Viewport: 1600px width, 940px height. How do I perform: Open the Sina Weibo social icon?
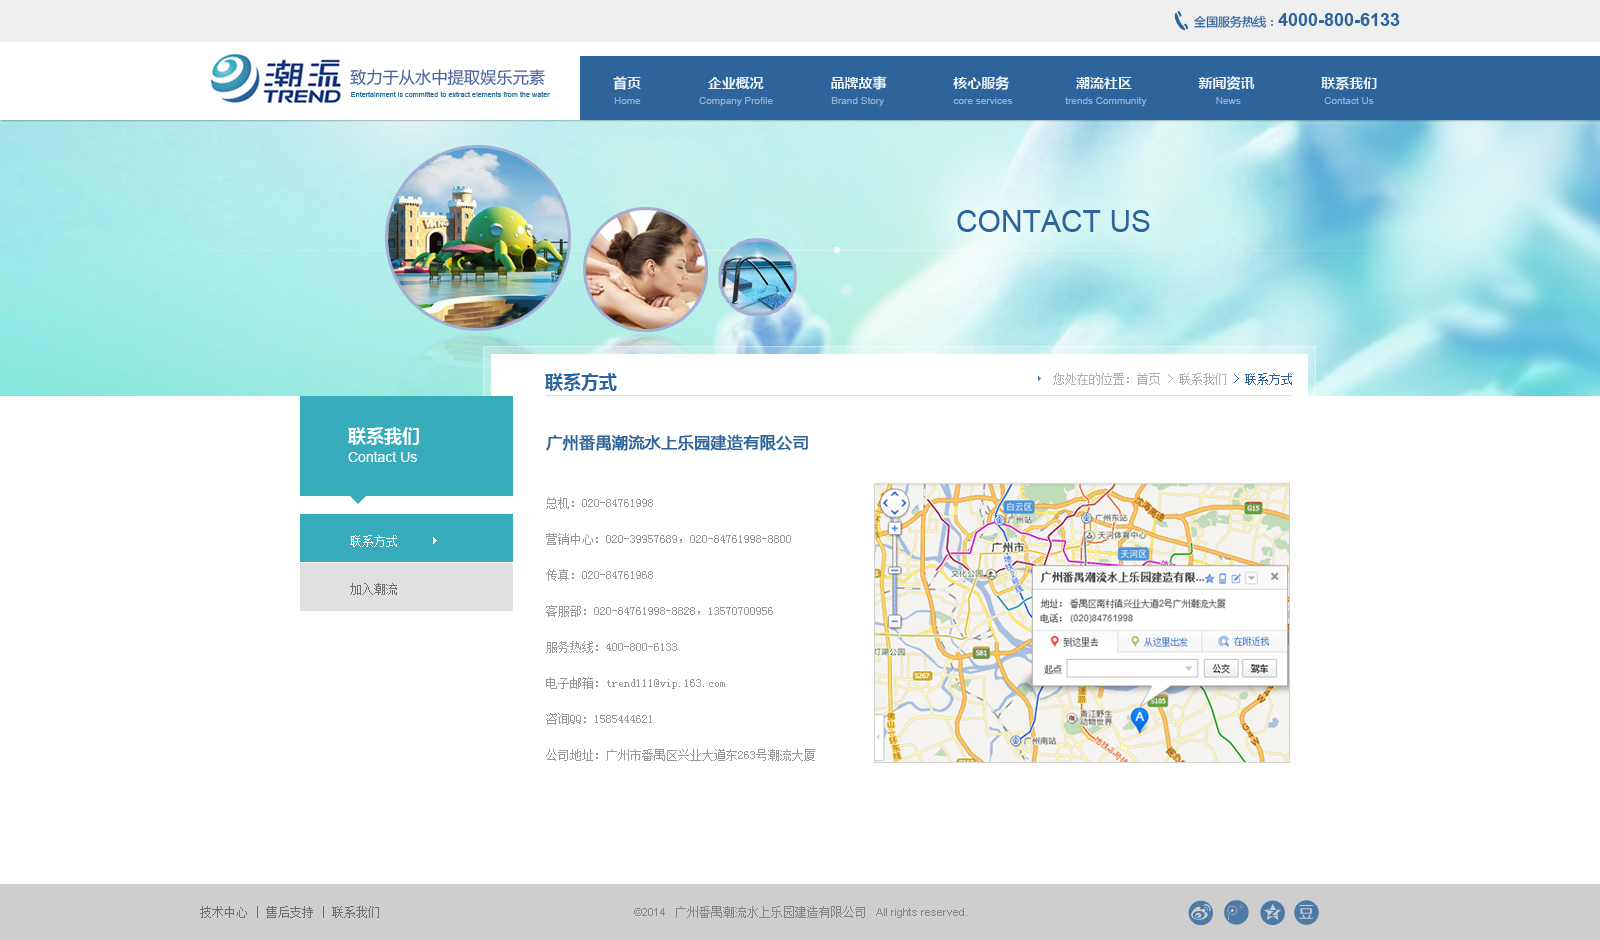pyautogui.click(x=1200, y=912)
